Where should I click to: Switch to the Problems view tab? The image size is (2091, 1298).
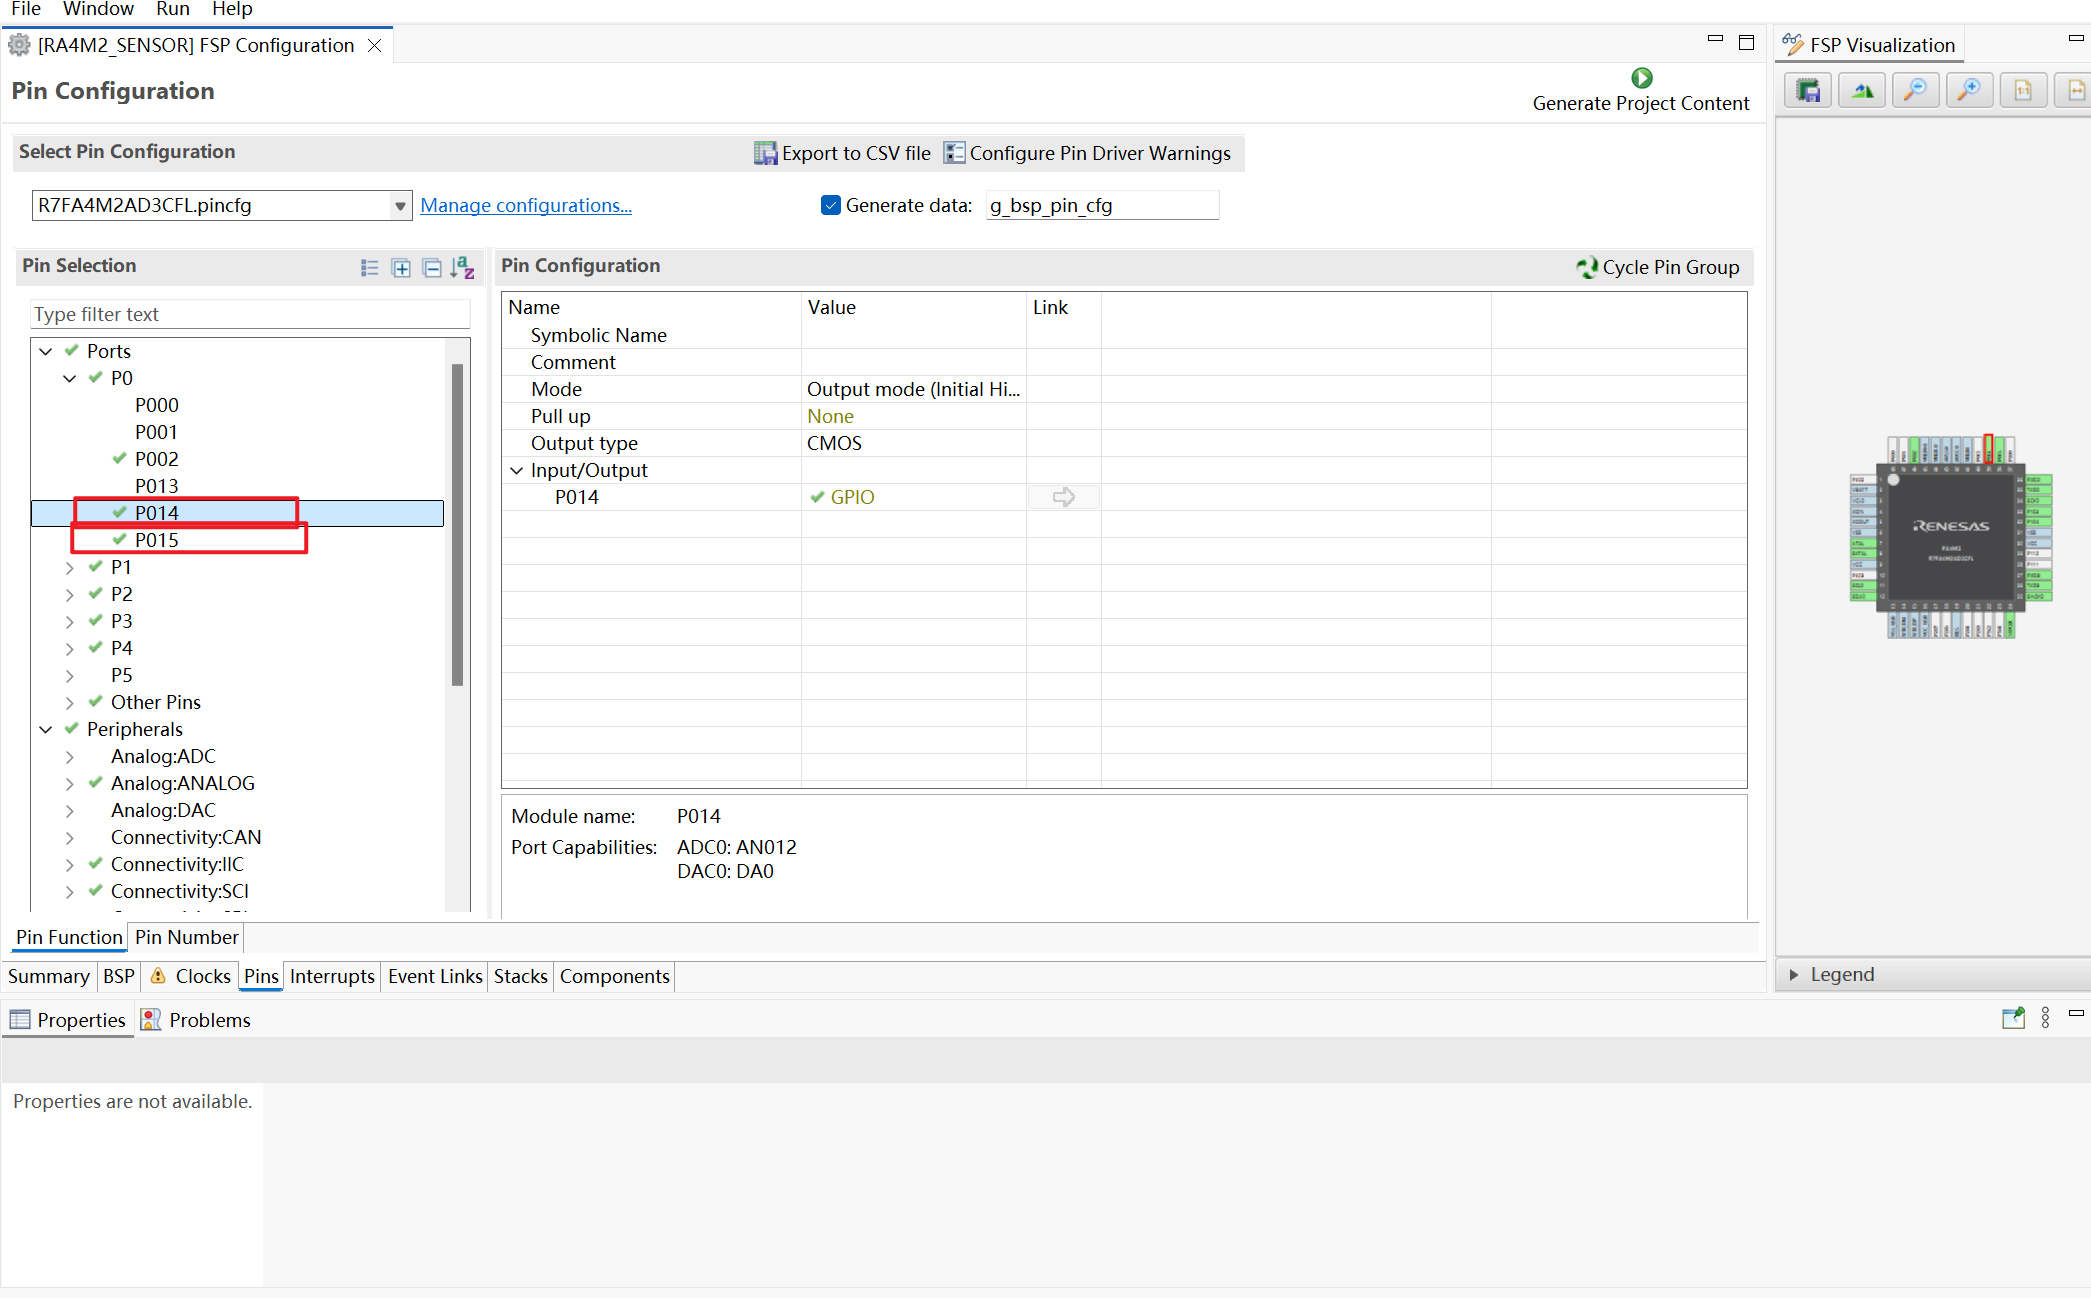coord(196,1020)
